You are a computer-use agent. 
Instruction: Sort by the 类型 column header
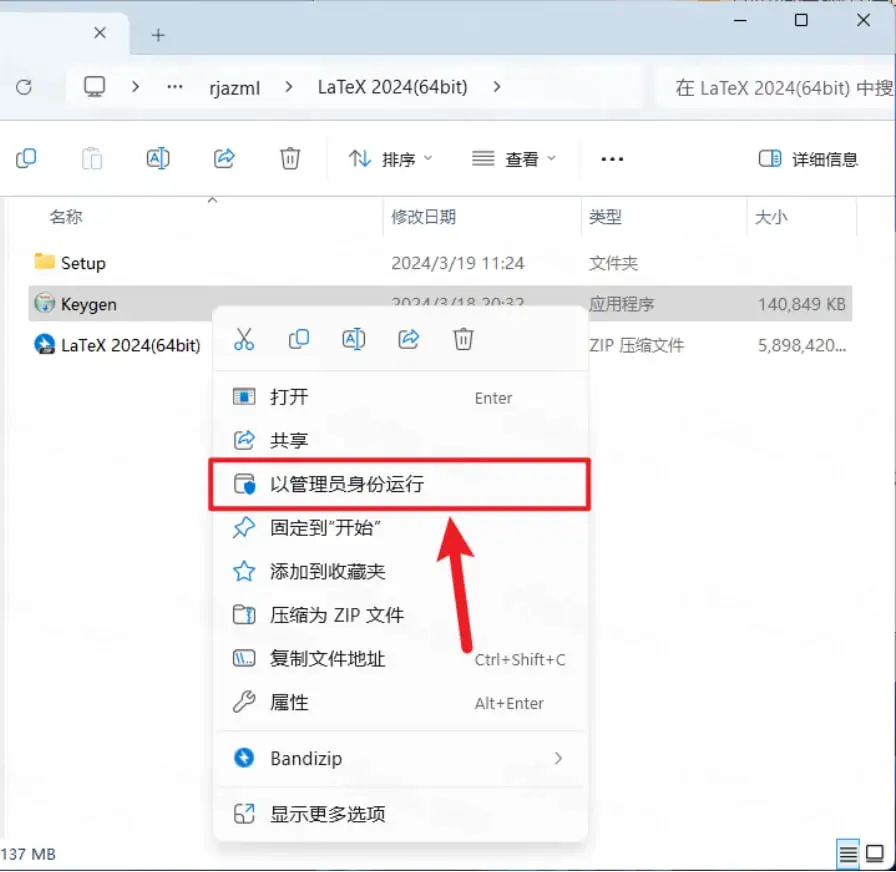click(x=605, y=217)
